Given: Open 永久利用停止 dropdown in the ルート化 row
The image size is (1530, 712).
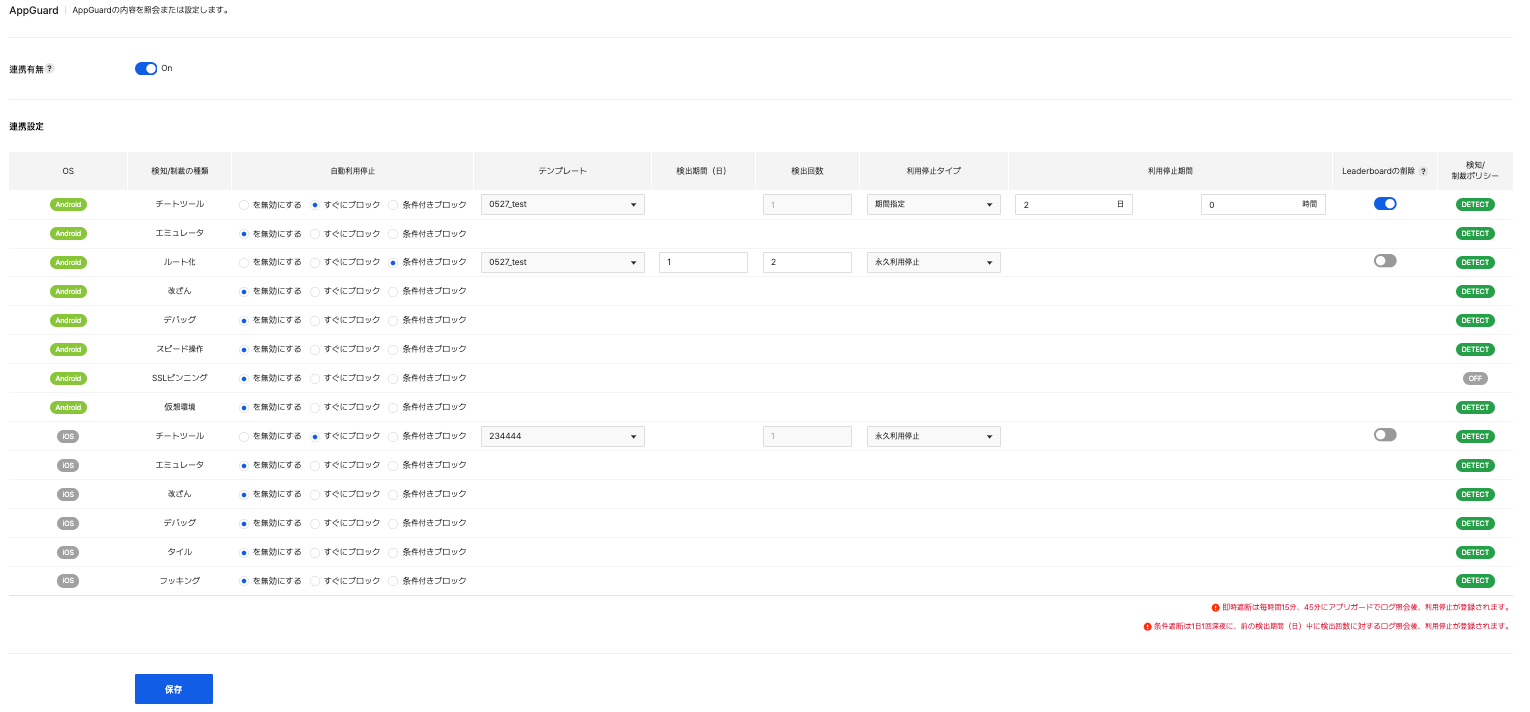Looking at the screenshot, I should (934, 262).
